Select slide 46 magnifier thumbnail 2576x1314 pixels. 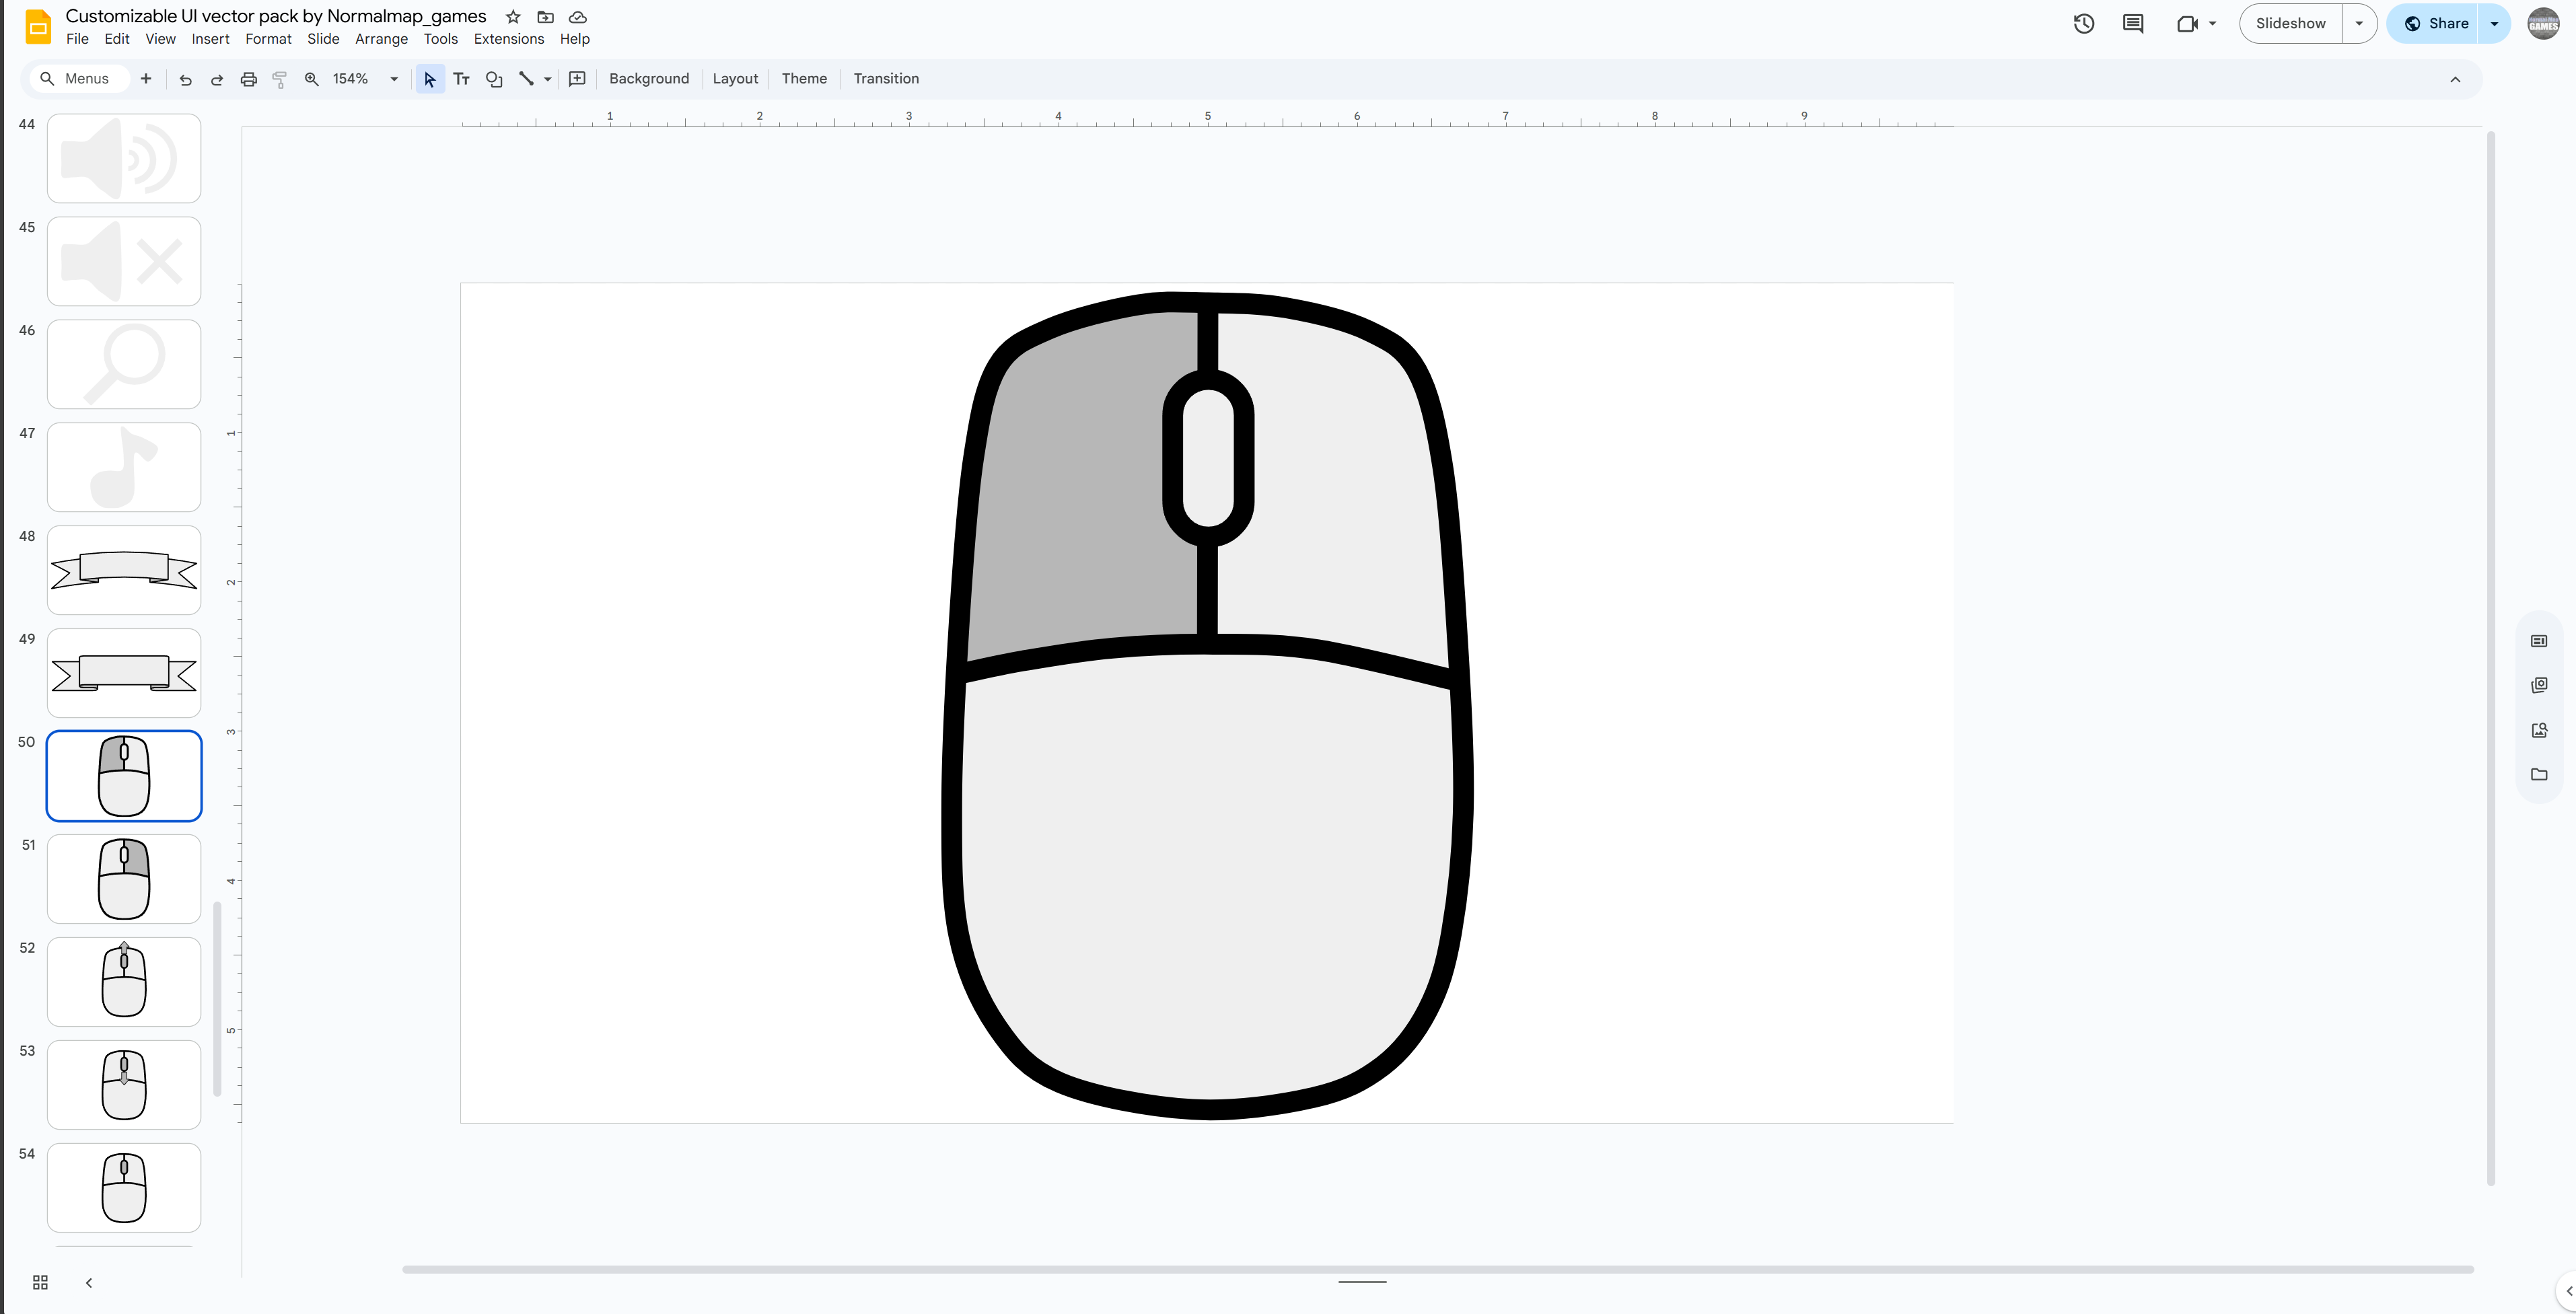[x=124, y=364]
